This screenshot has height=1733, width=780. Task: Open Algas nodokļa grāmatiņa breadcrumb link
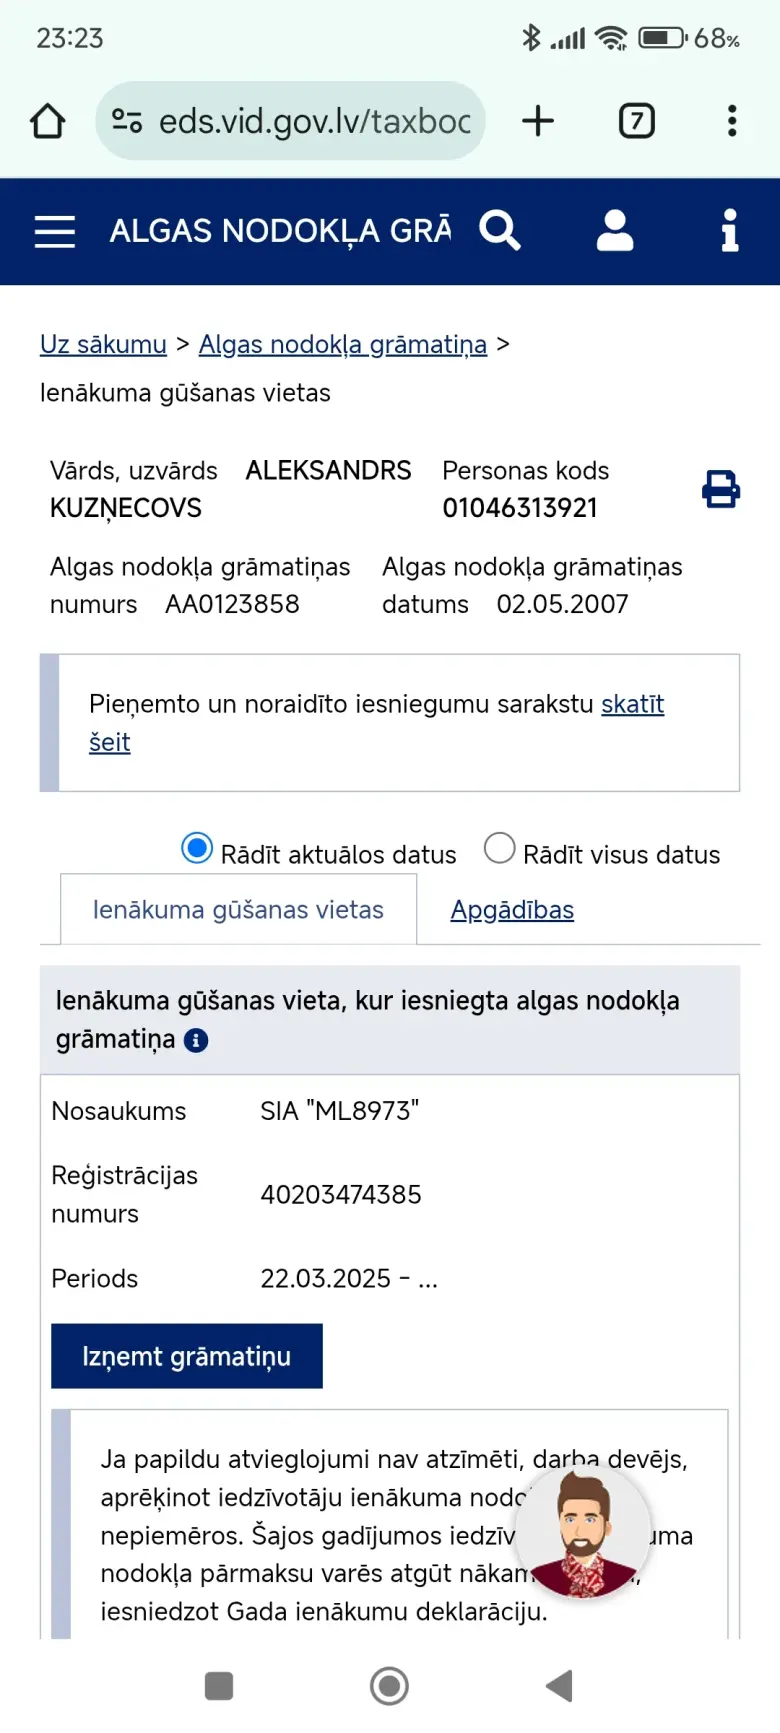point(342,344)
